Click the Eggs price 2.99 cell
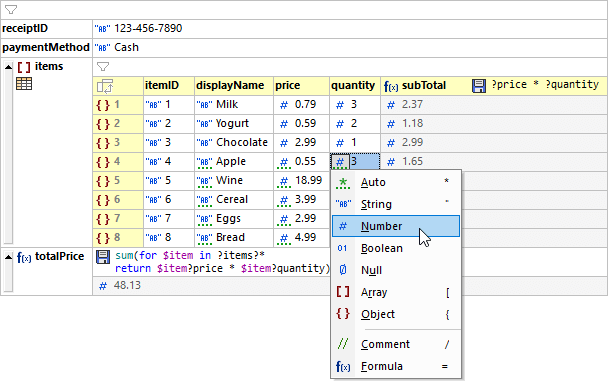 pyautogui.click(x=301, y=219)
